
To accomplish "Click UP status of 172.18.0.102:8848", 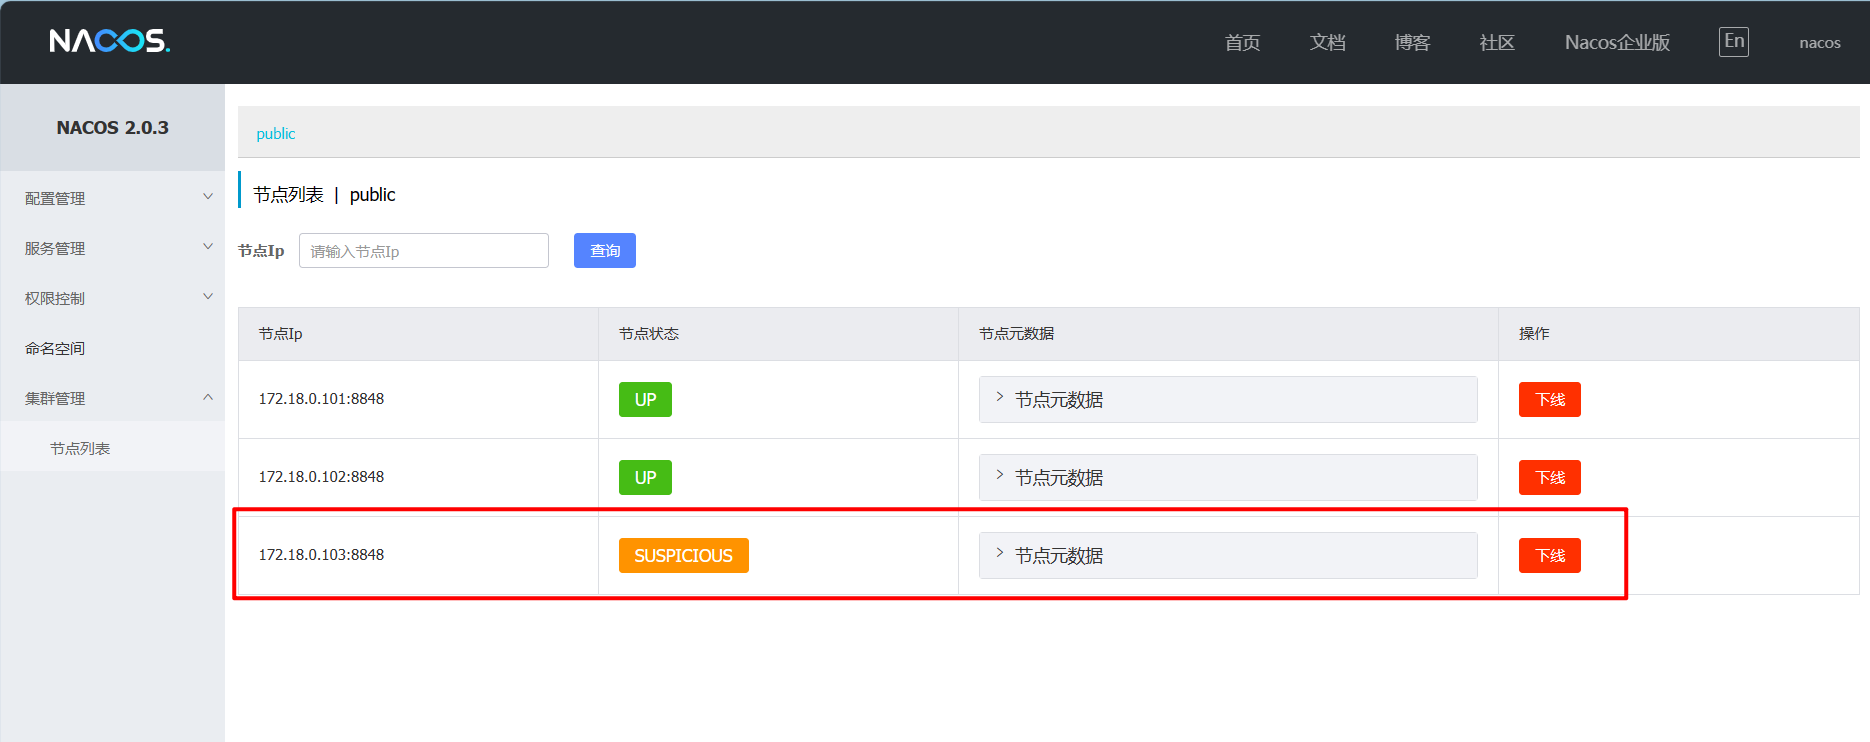I will click(645, 478).
